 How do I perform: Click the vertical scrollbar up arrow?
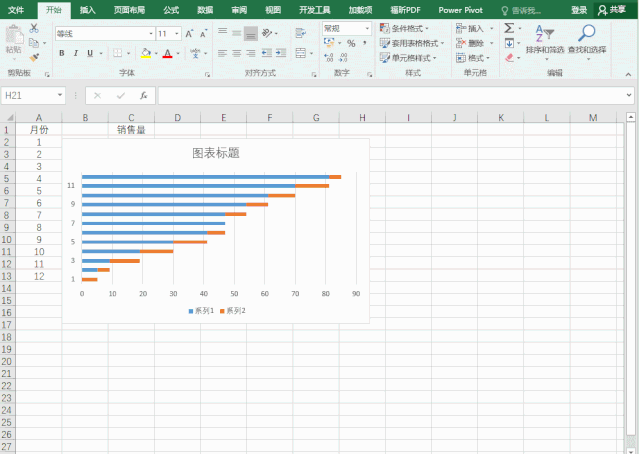tap(630, 117)
